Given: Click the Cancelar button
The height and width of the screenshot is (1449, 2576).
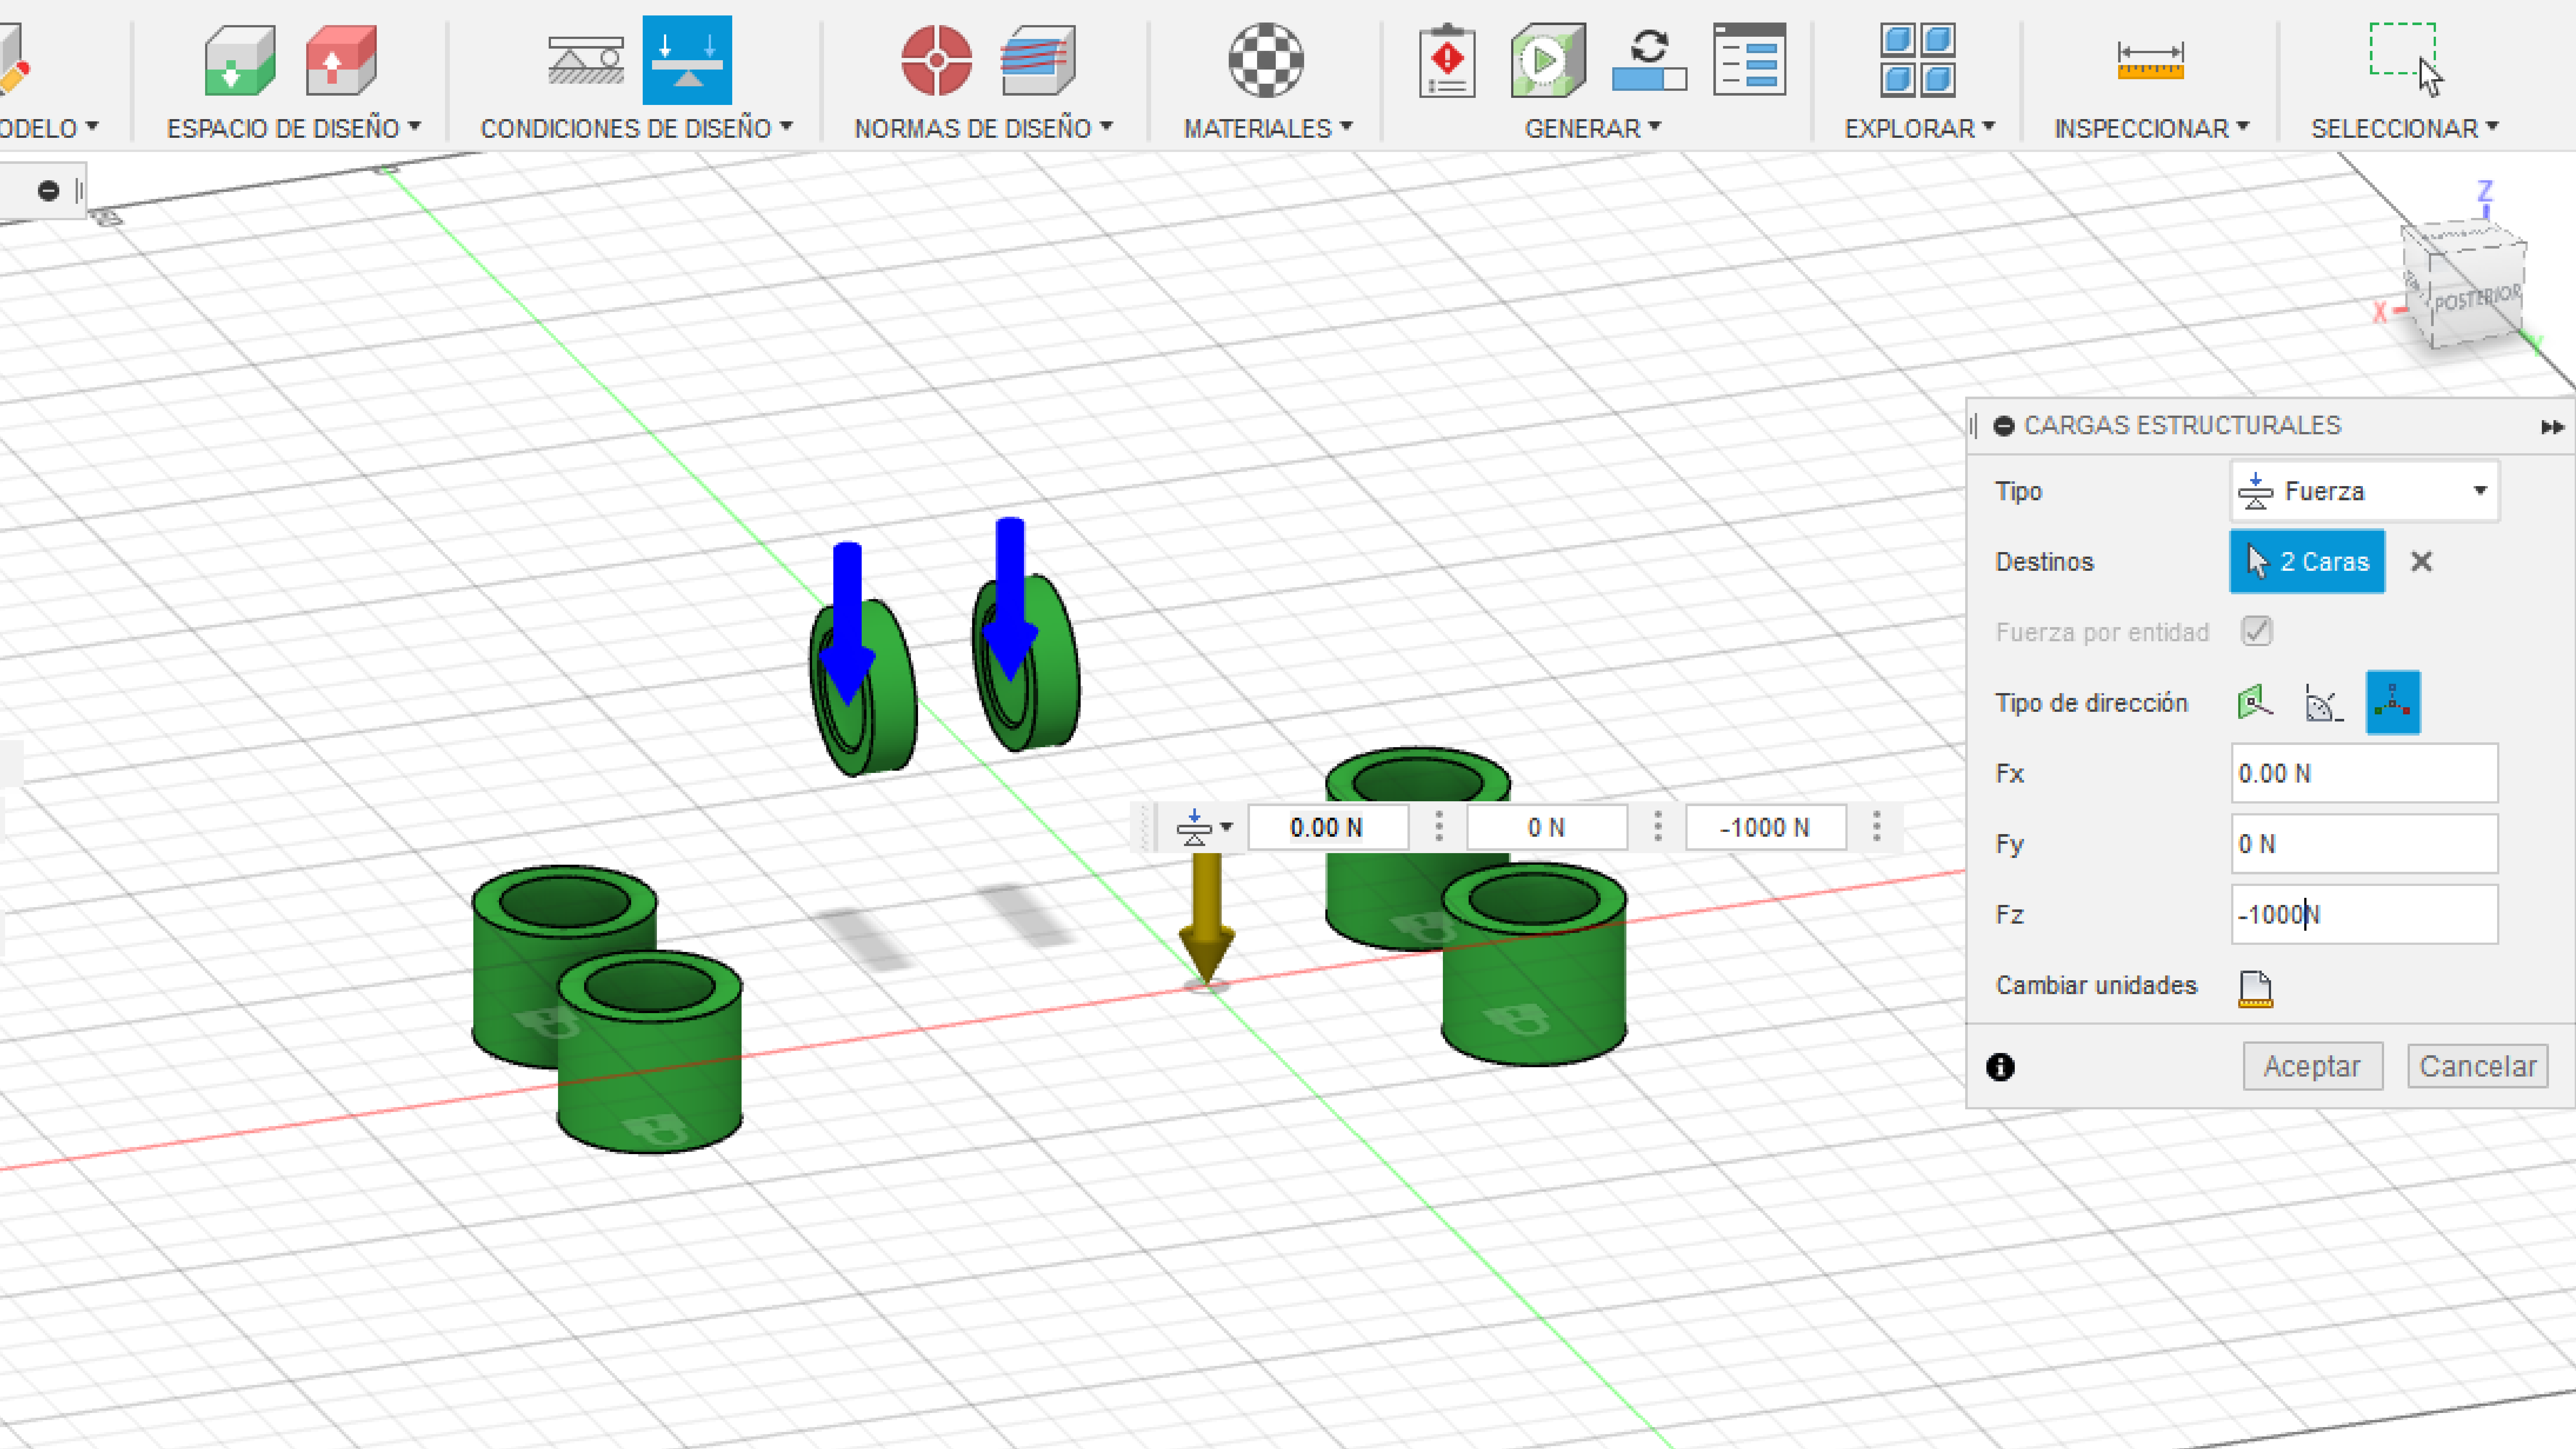Looking at the screenshot, I should click(x=2477, y=1066).
